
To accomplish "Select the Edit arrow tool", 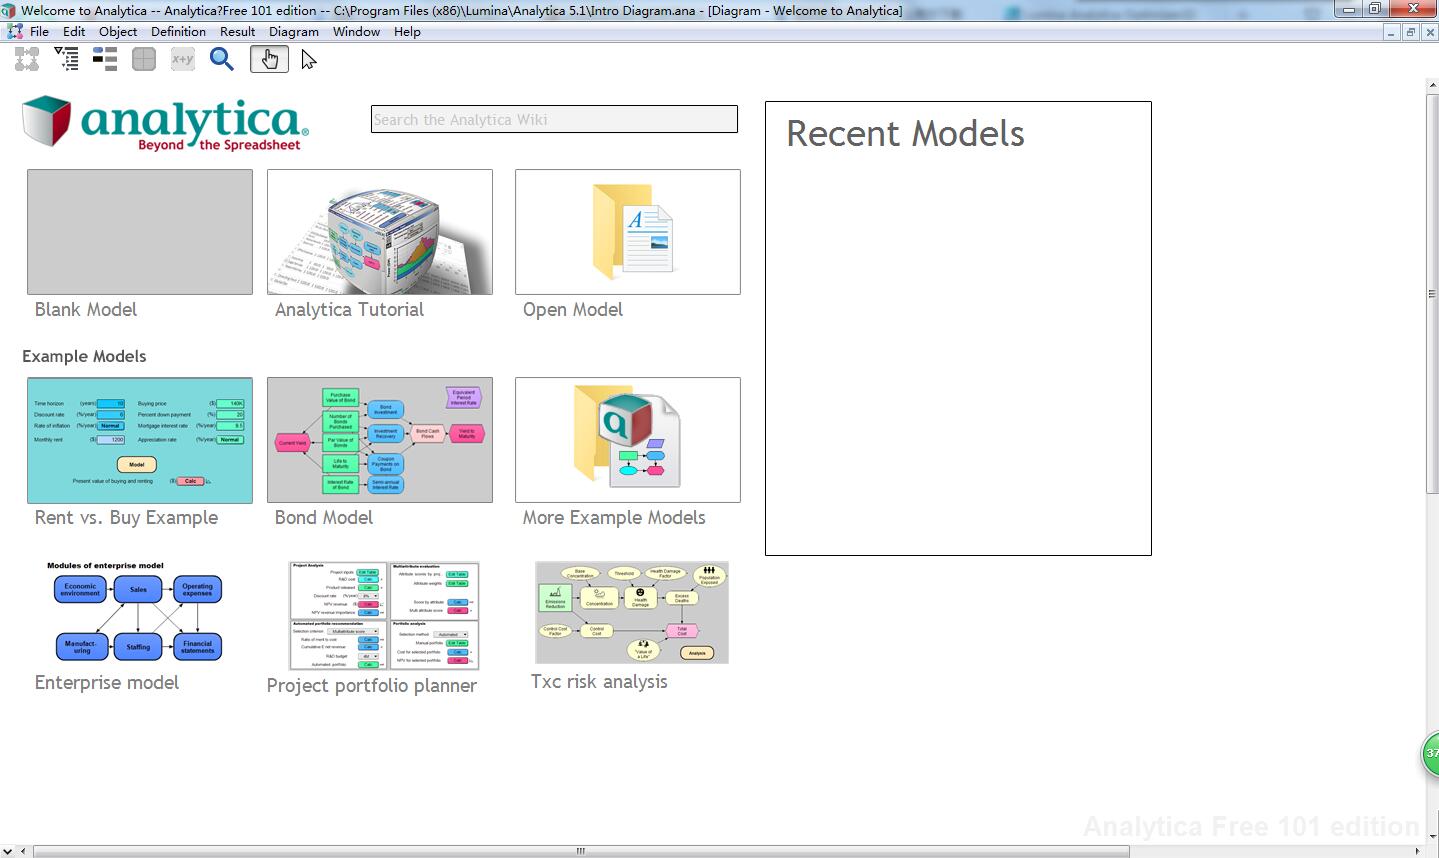I will click(x=309, y=60).
